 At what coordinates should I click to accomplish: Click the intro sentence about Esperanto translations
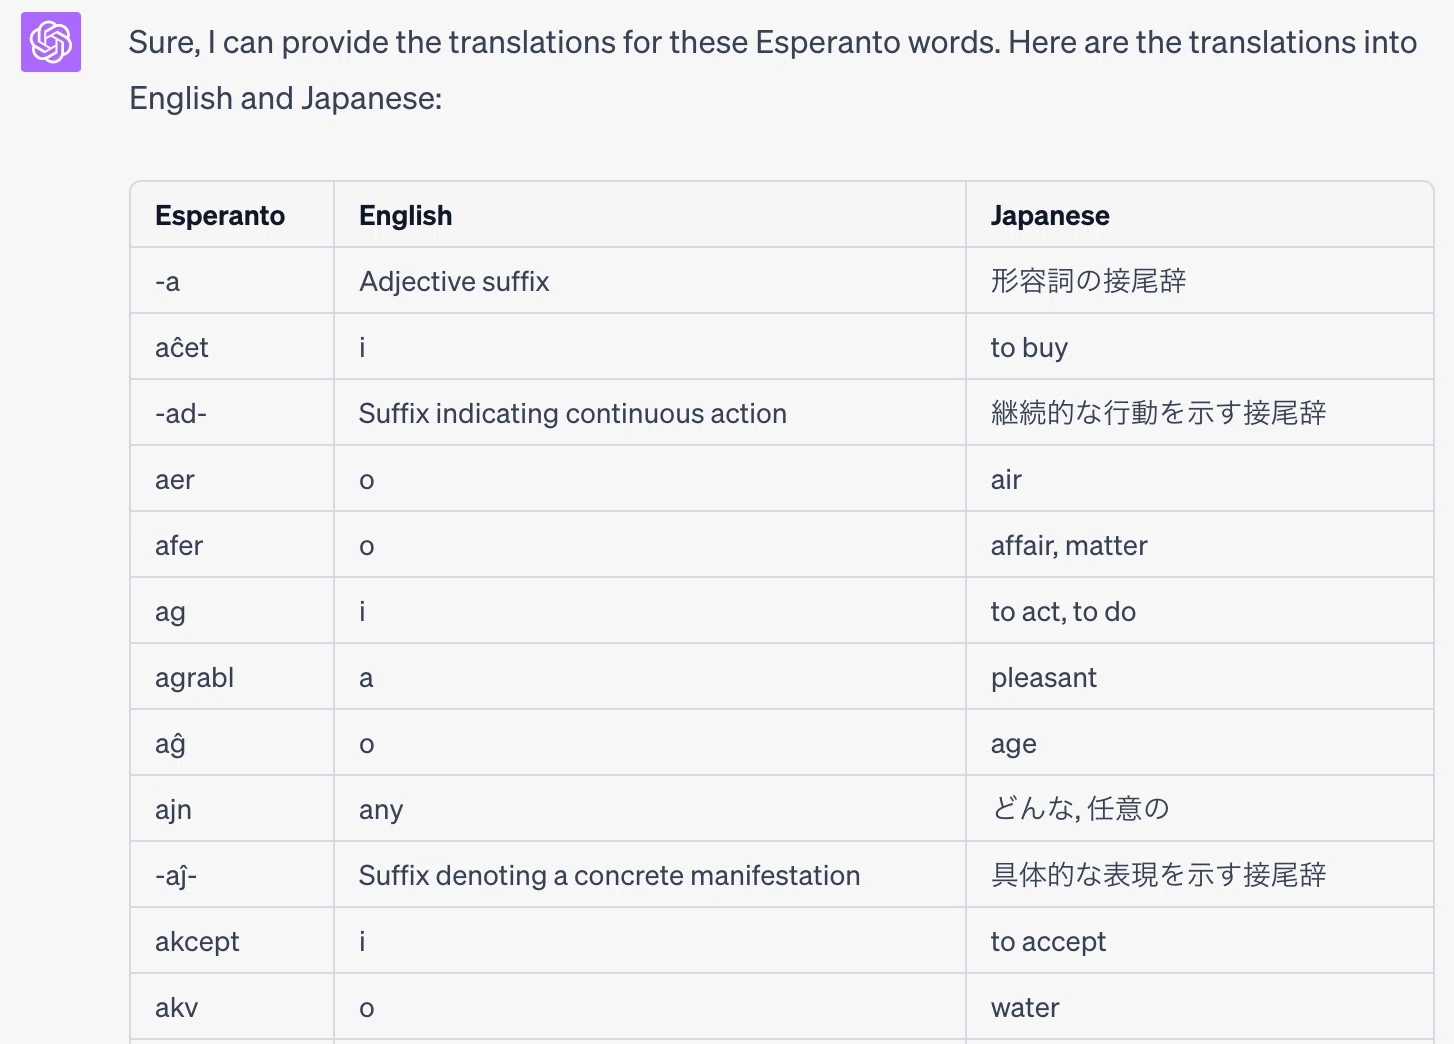(x=773, y=70)
